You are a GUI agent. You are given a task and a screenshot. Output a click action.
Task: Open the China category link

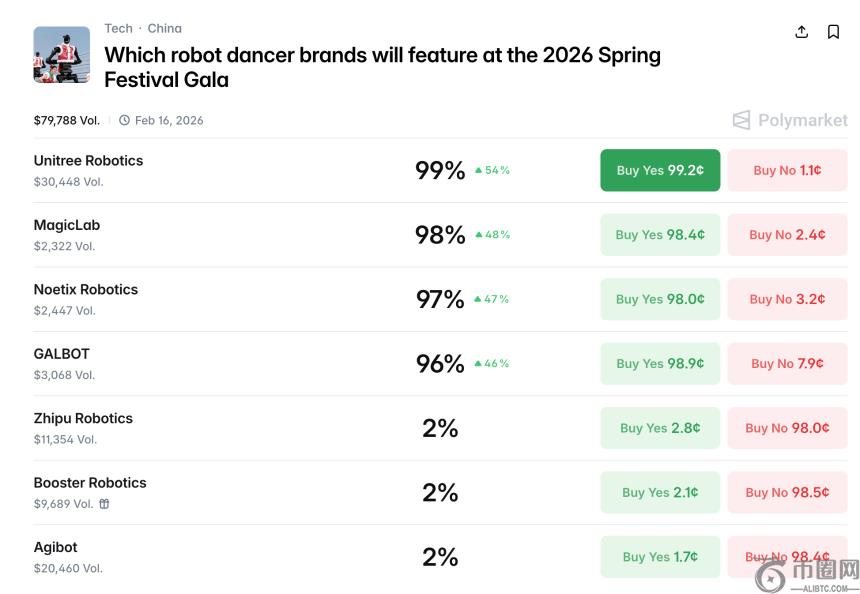pos(165,28)
